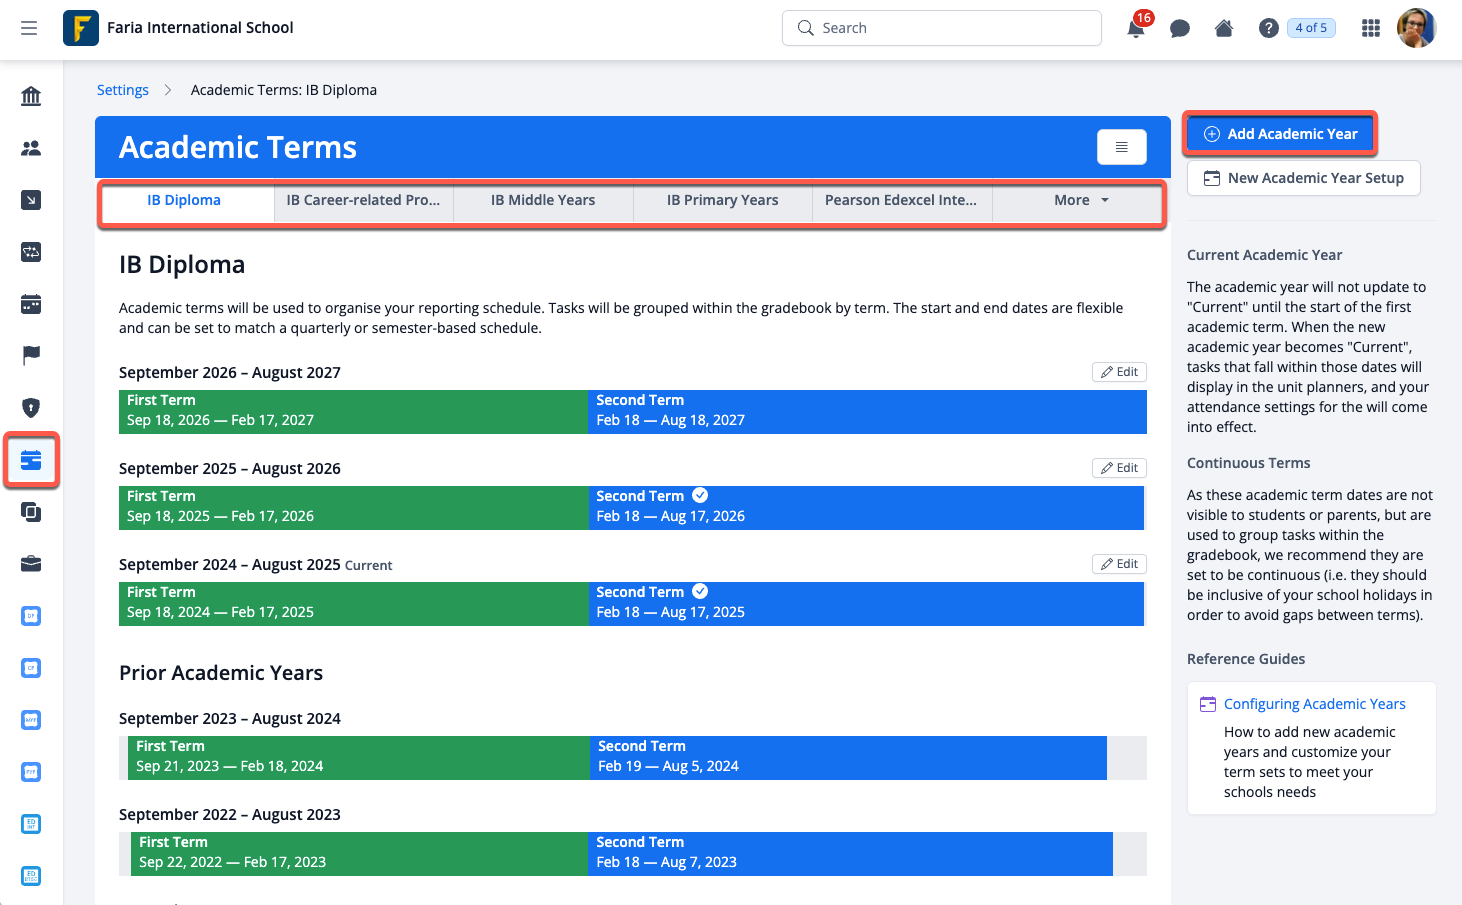The width and height of the screenshot is (1462, 905).
Task: Click into the Search field
Action: (x=942, y=28)
